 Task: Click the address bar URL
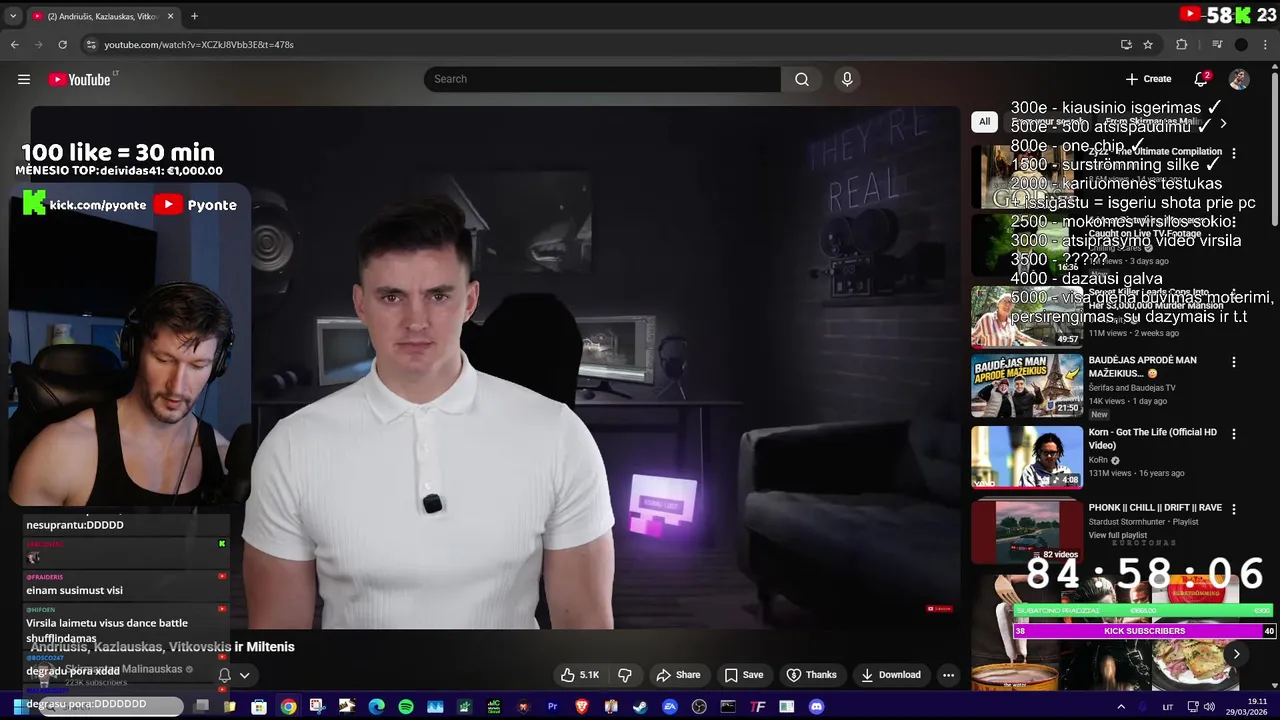click(x=199, y=44)
